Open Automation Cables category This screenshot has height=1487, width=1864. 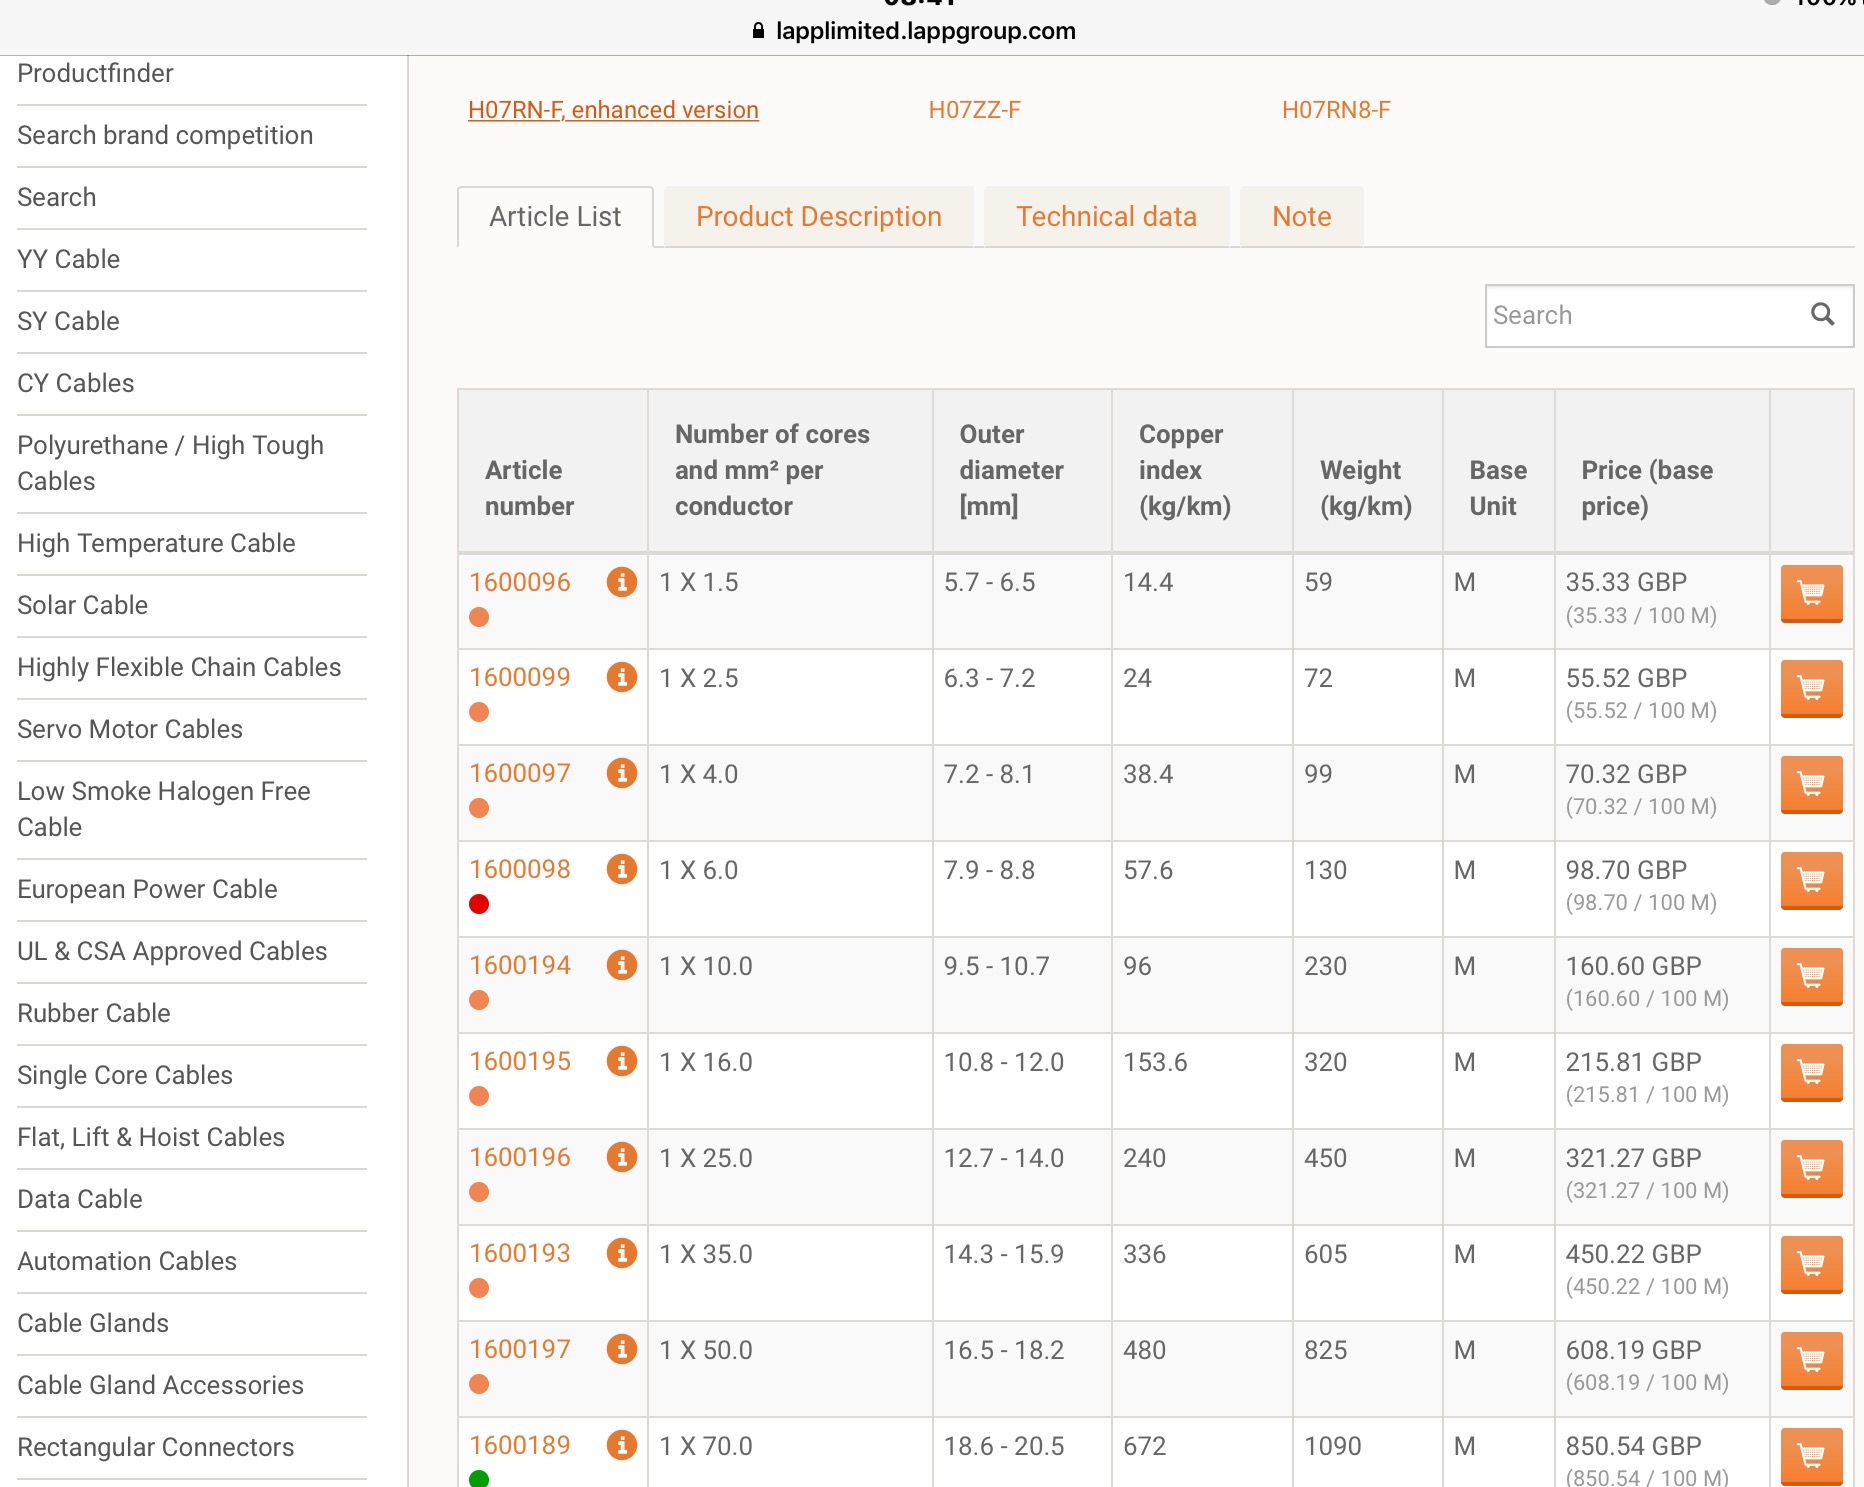click(127, 1261)
